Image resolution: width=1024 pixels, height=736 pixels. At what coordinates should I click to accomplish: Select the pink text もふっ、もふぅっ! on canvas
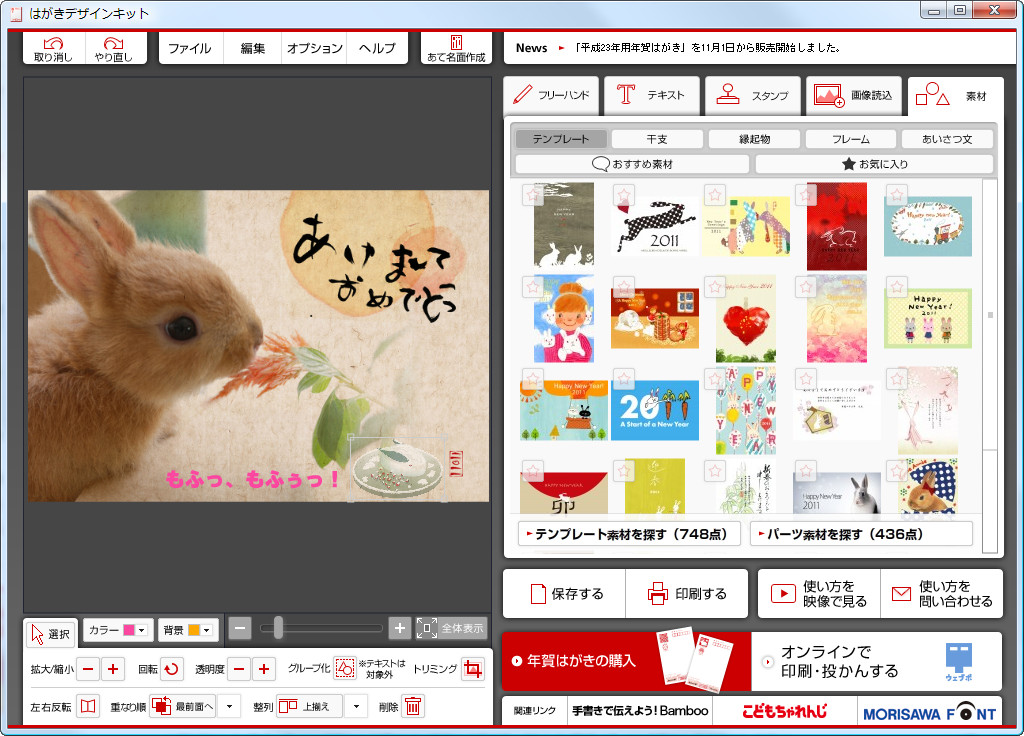pyautogui.click(x=252, y=479)
